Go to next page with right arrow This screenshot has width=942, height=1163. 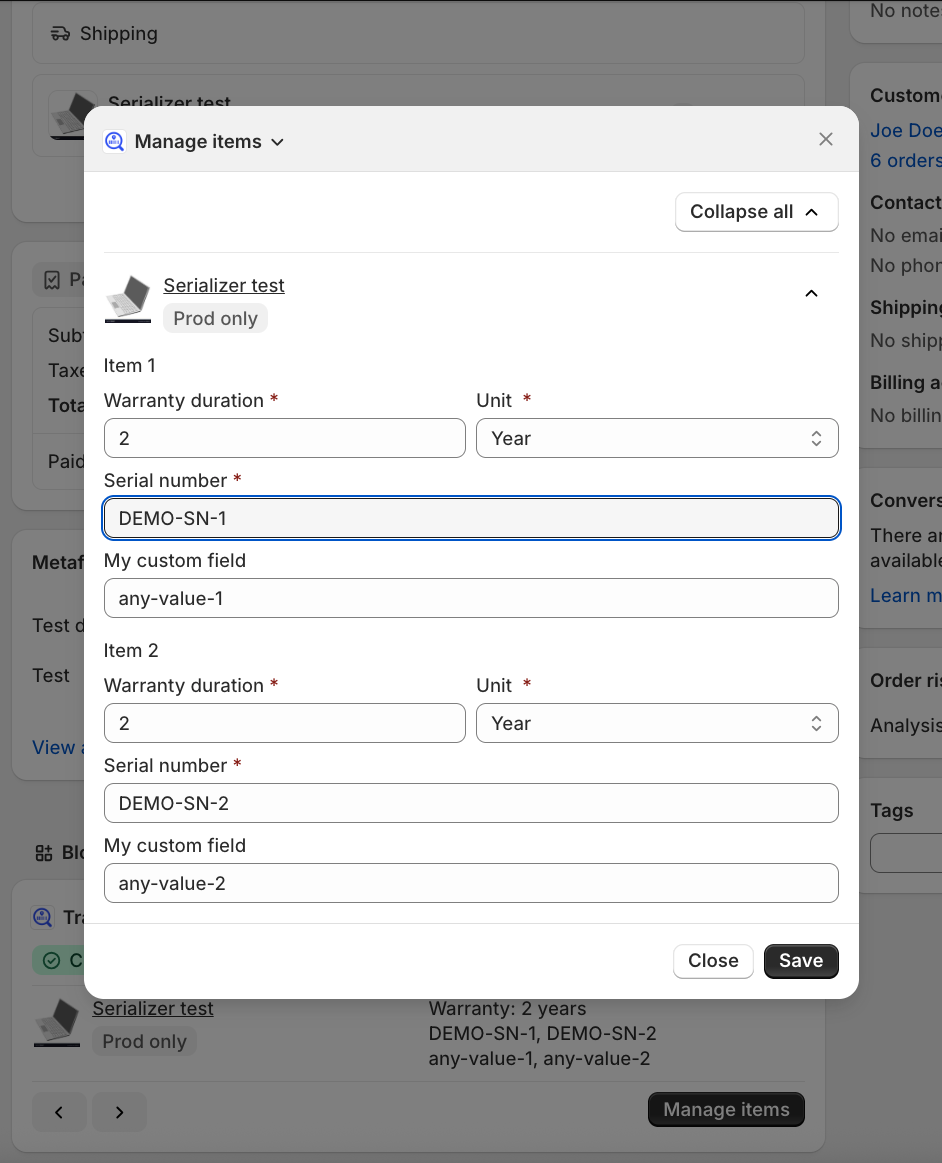[x=119, y=1112]
